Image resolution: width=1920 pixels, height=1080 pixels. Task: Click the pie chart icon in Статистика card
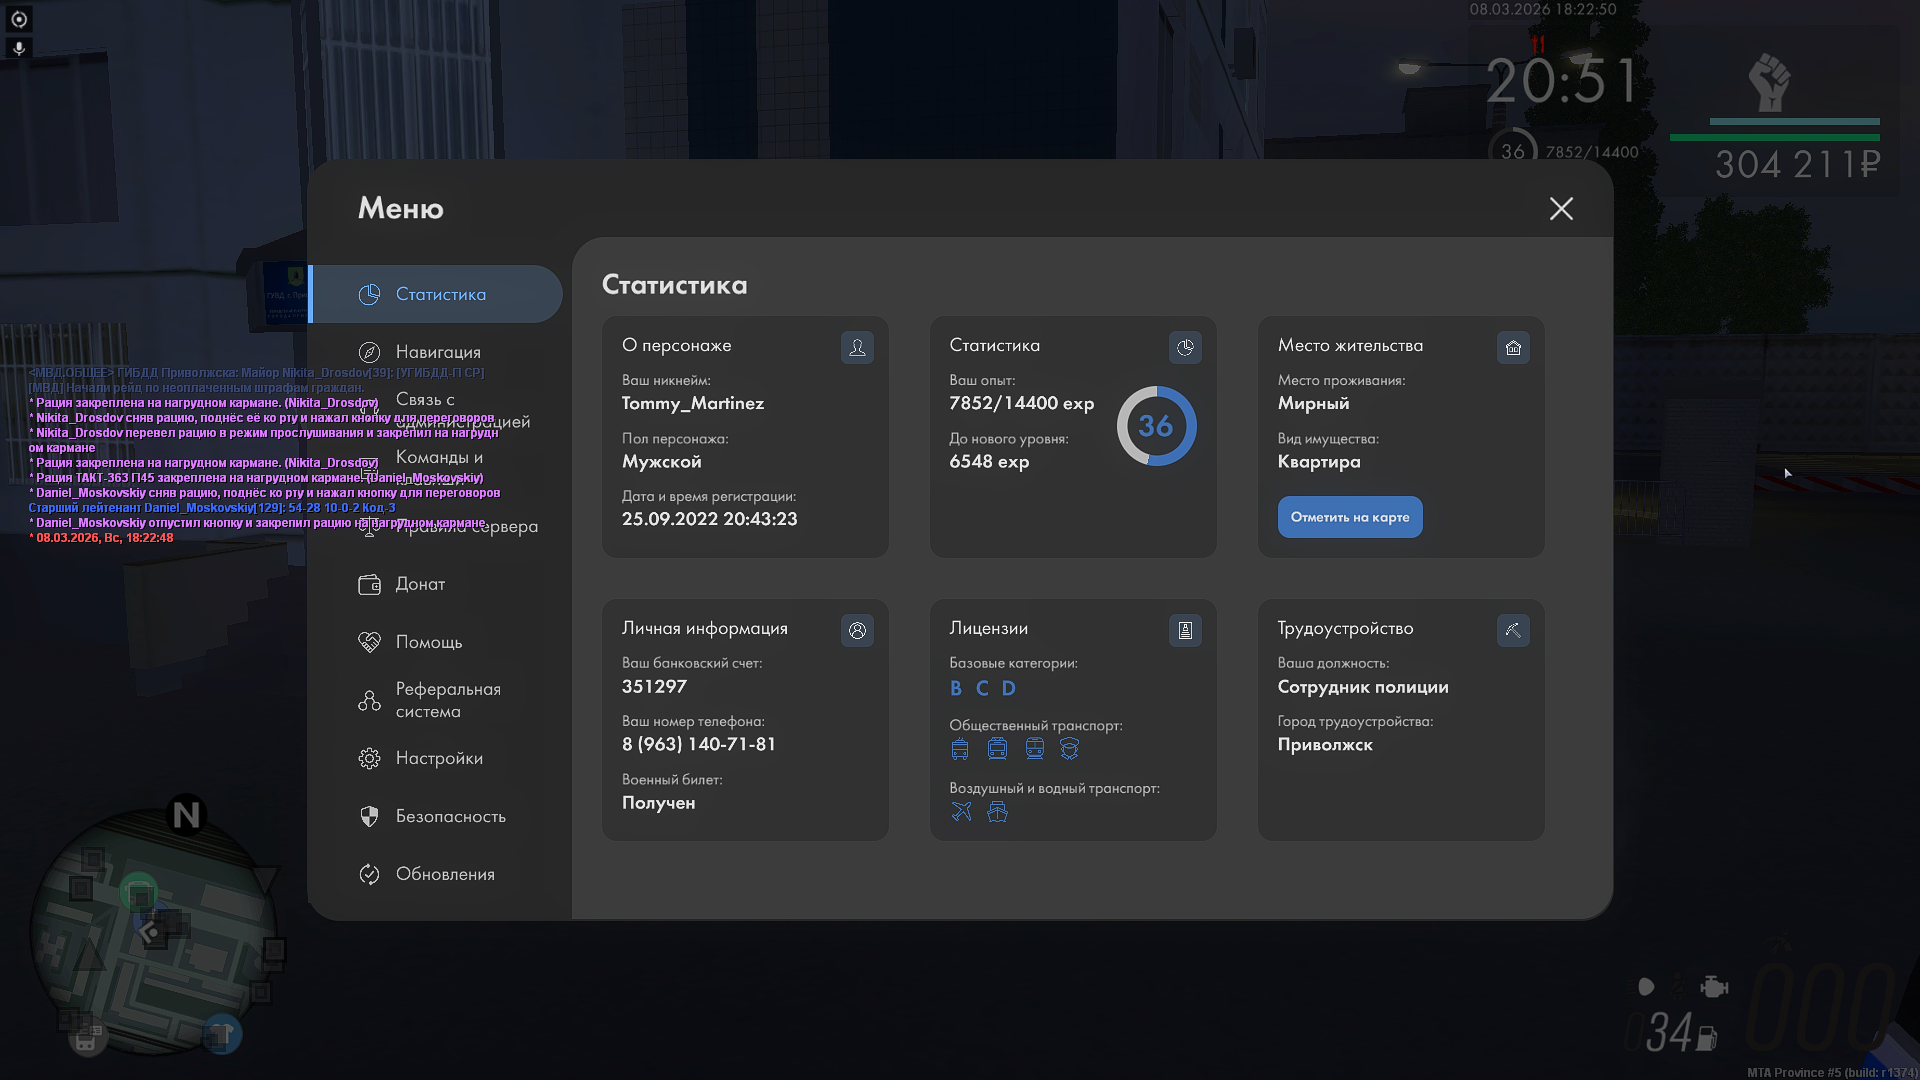pos(1185,347)
